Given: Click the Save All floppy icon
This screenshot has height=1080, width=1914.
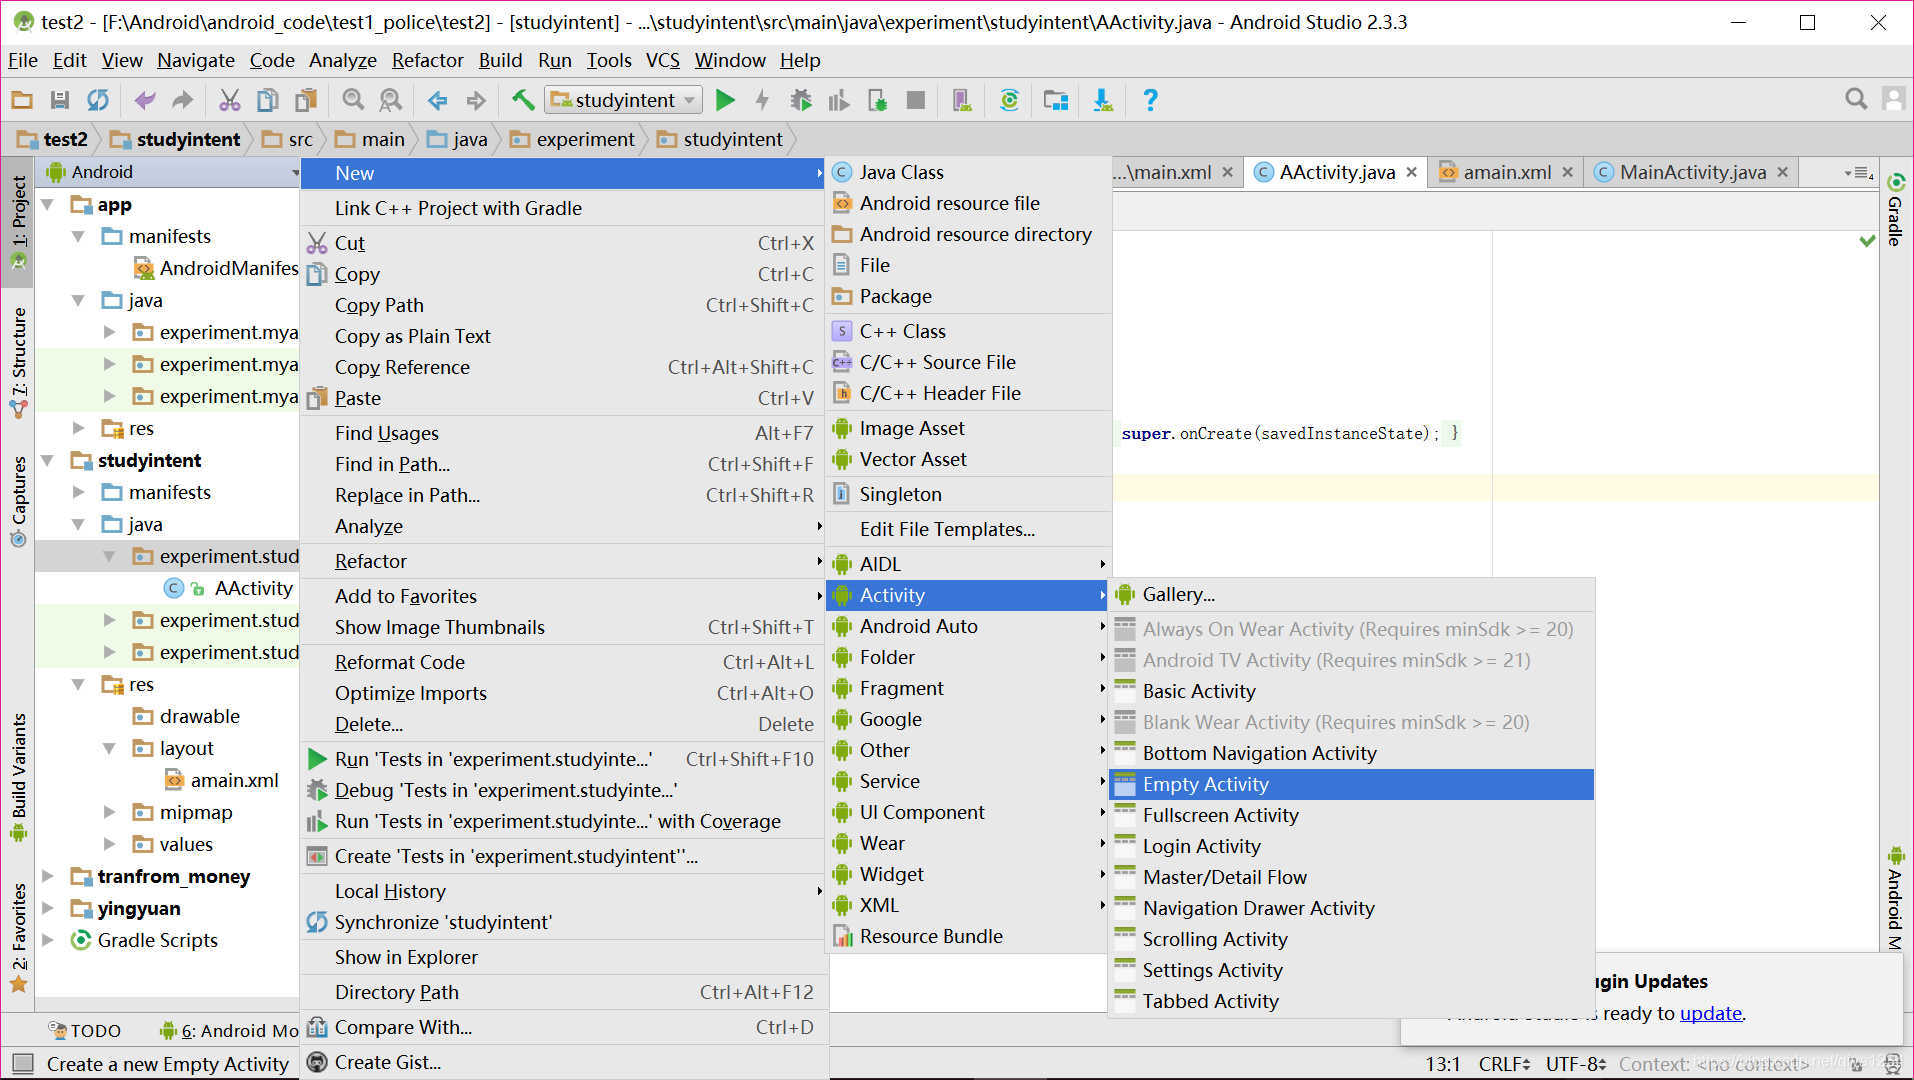Looking at the screenshot, I should pos(60,100).
